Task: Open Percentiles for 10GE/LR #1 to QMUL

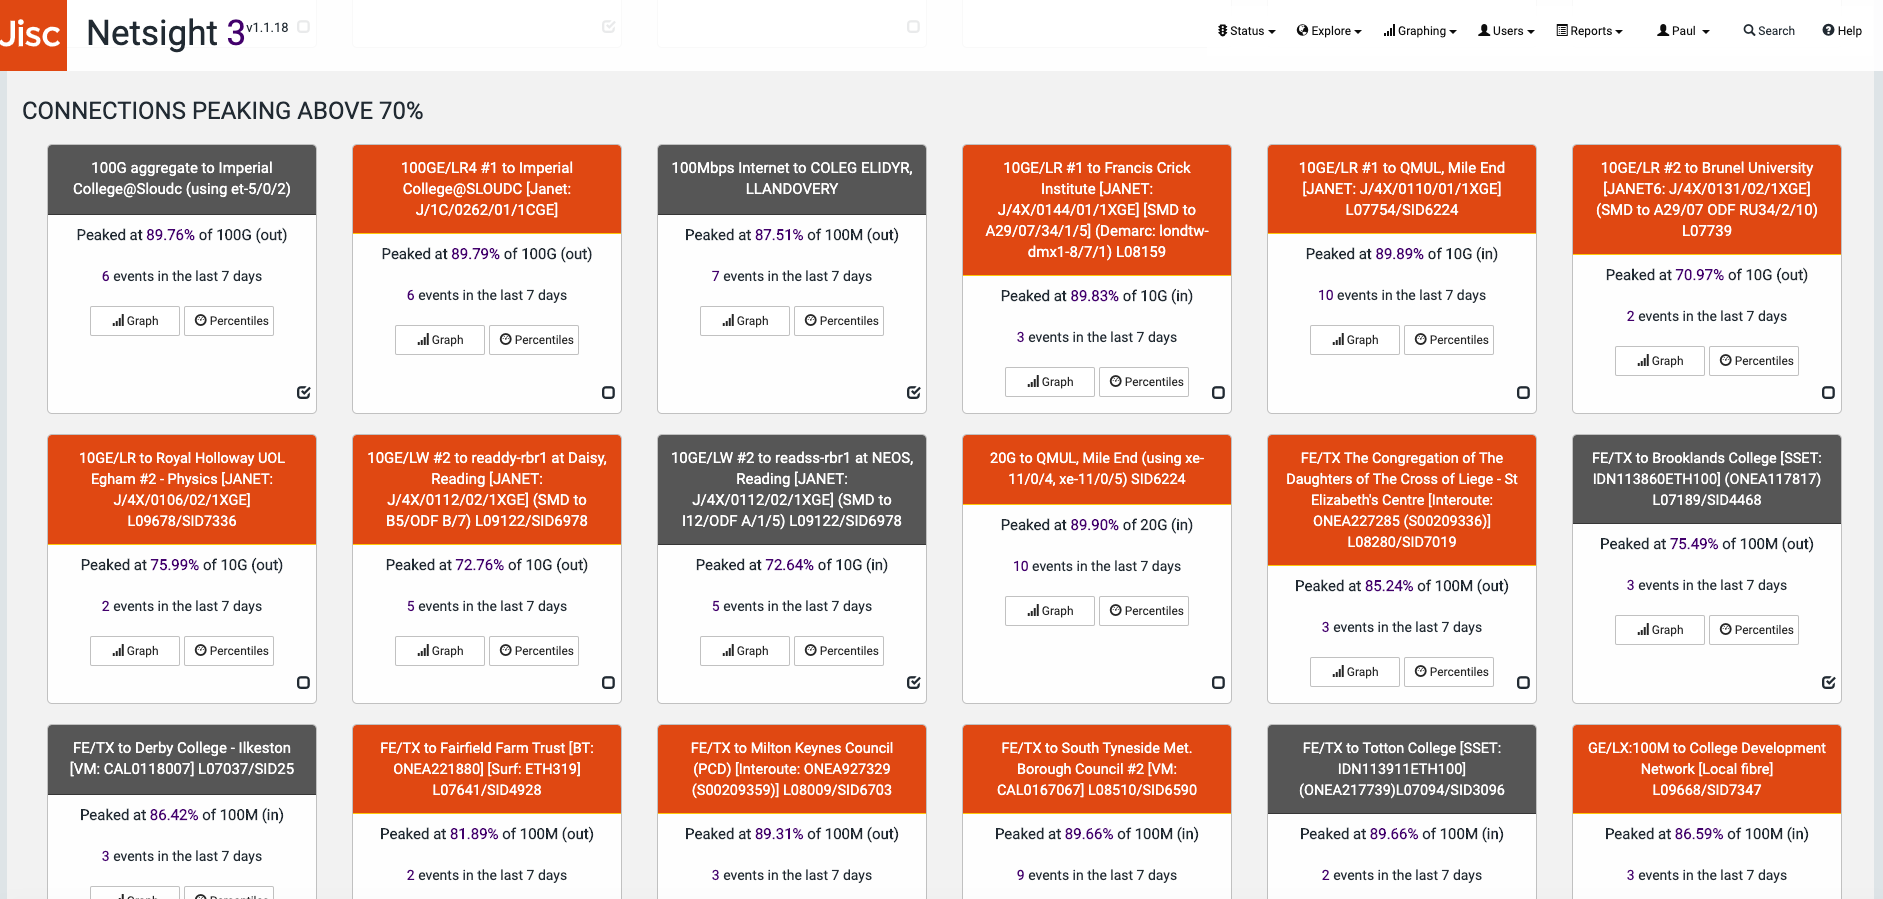Action: 1449,340
